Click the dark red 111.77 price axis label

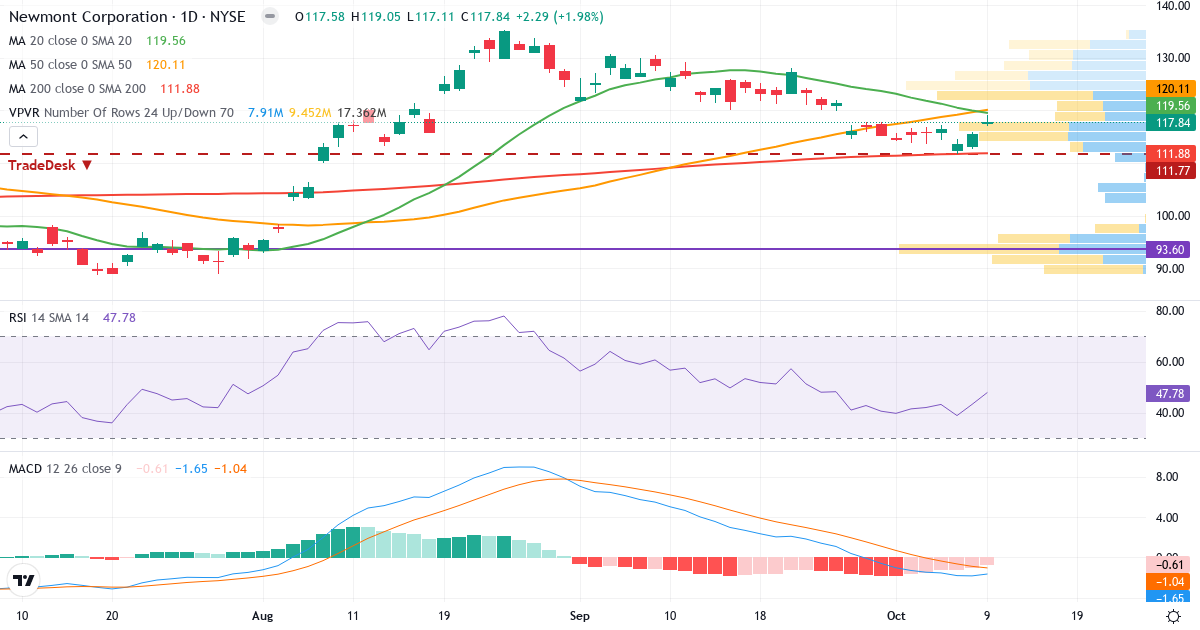(1171, 171)
